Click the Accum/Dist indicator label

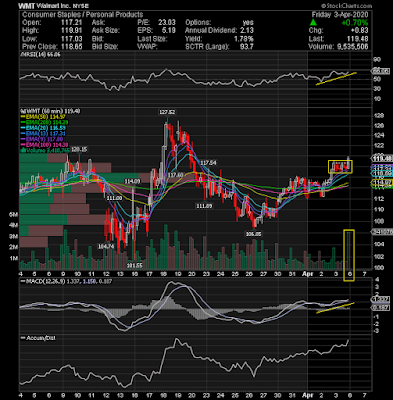click(38, 338)
